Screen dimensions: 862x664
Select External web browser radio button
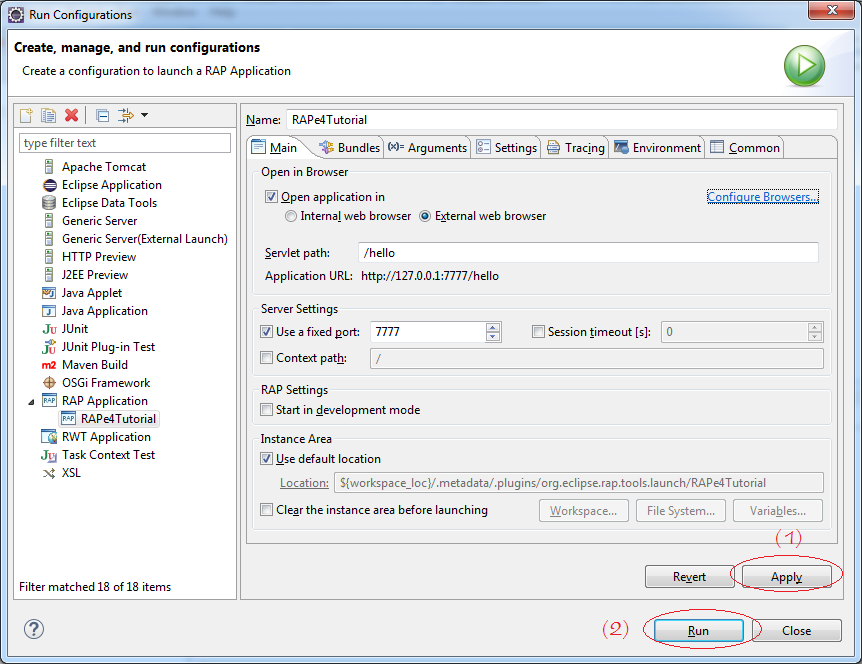click(x=425, y=217)
